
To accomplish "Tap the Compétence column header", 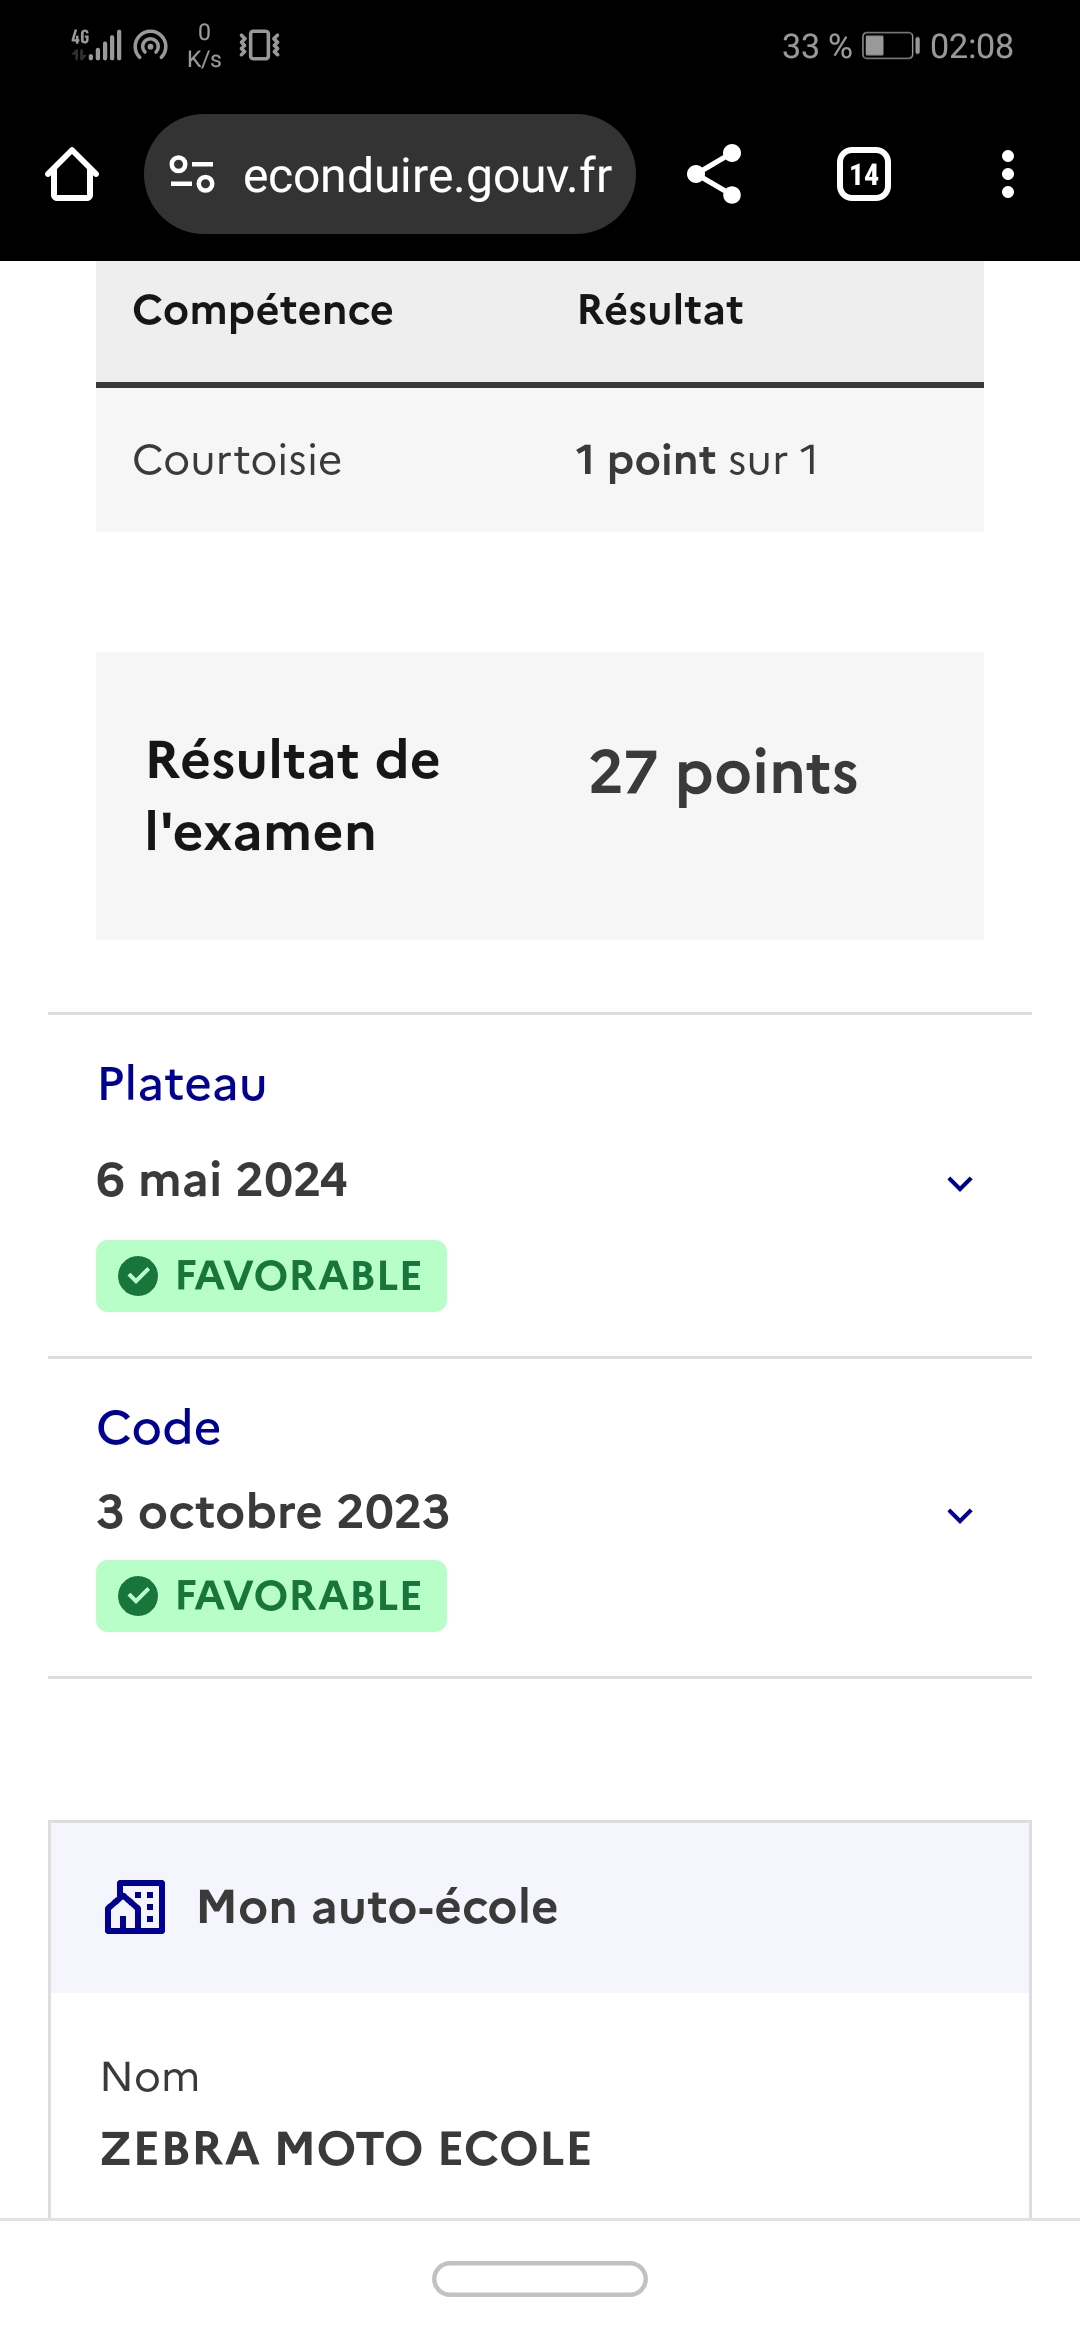I will [x=263, y=310].
